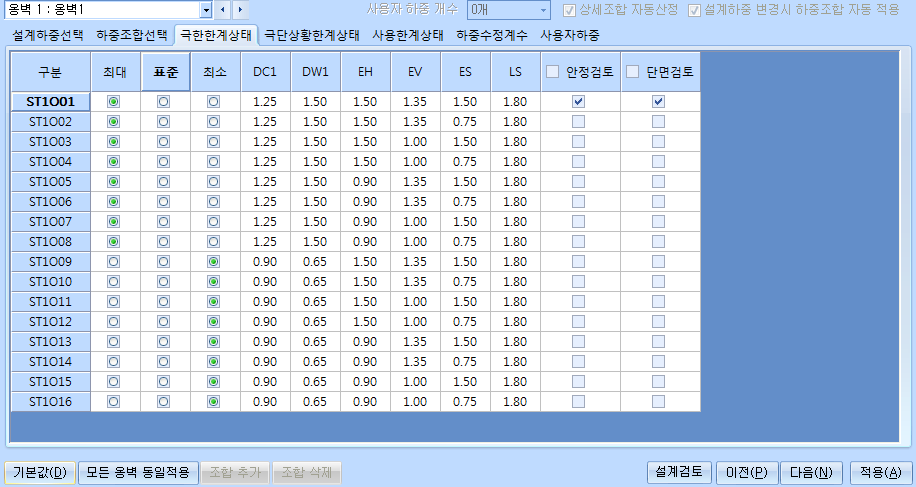Image resolution: width=916 pixels, height=487 pixels.
Task: Click the 설계검토 button
Action: [679, 472]
